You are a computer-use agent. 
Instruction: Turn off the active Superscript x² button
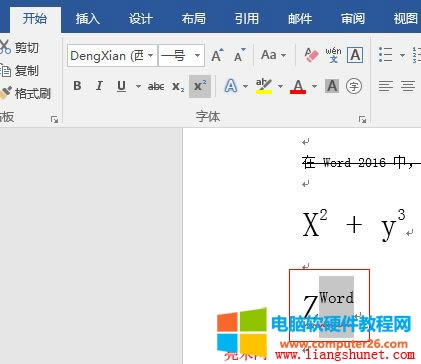pos(200,86)
